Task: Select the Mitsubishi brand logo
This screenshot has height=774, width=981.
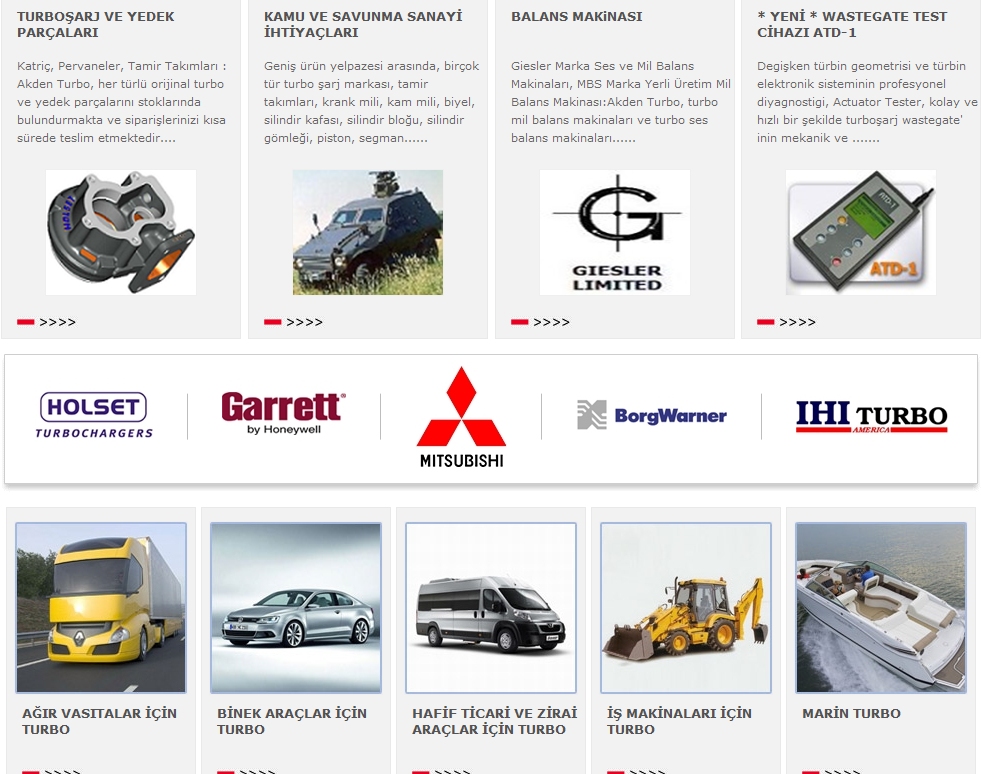Action: (x=461, y=417)
